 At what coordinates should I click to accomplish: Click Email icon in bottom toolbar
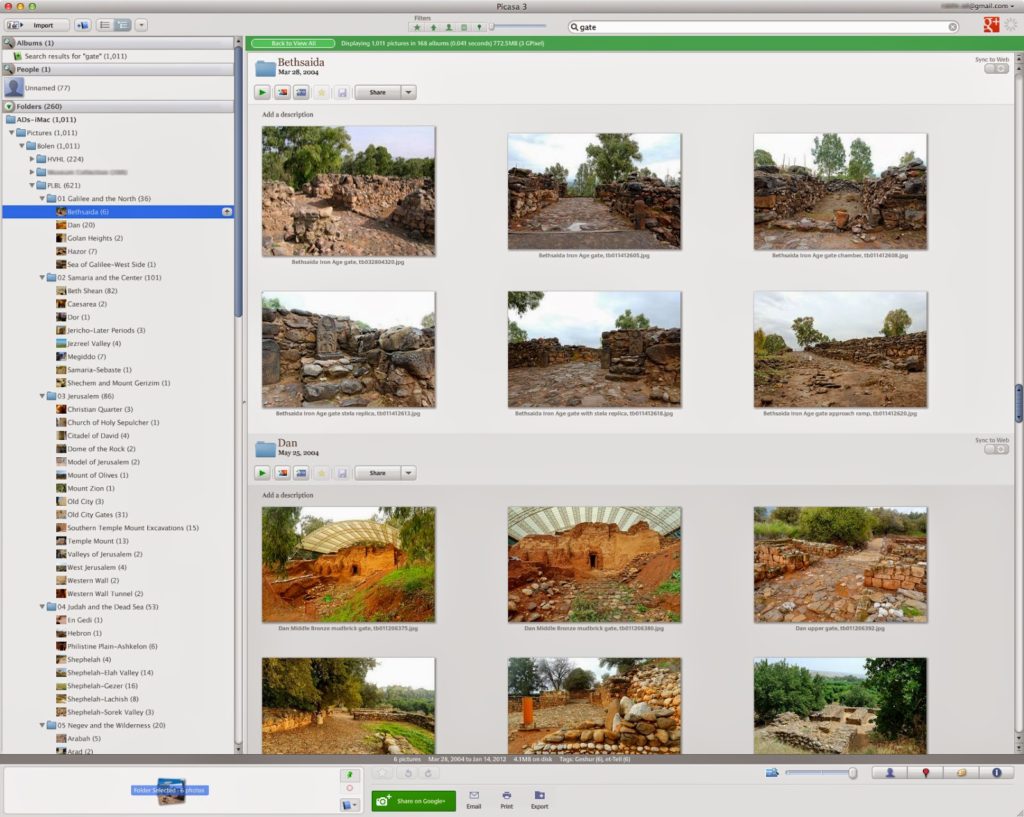(x=474, y=799)
